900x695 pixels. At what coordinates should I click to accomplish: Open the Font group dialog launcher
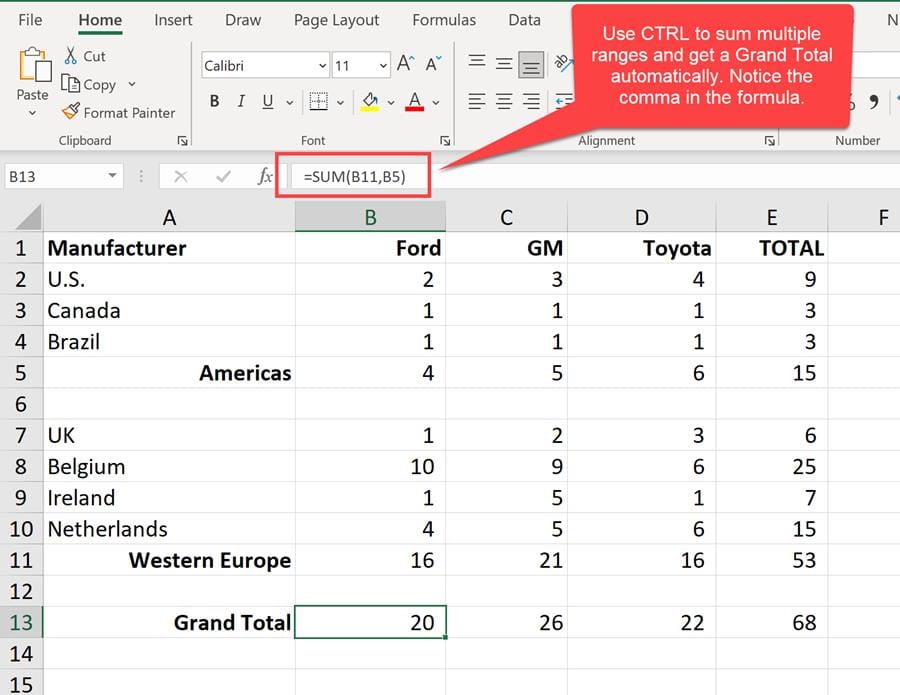coord(444,141)
